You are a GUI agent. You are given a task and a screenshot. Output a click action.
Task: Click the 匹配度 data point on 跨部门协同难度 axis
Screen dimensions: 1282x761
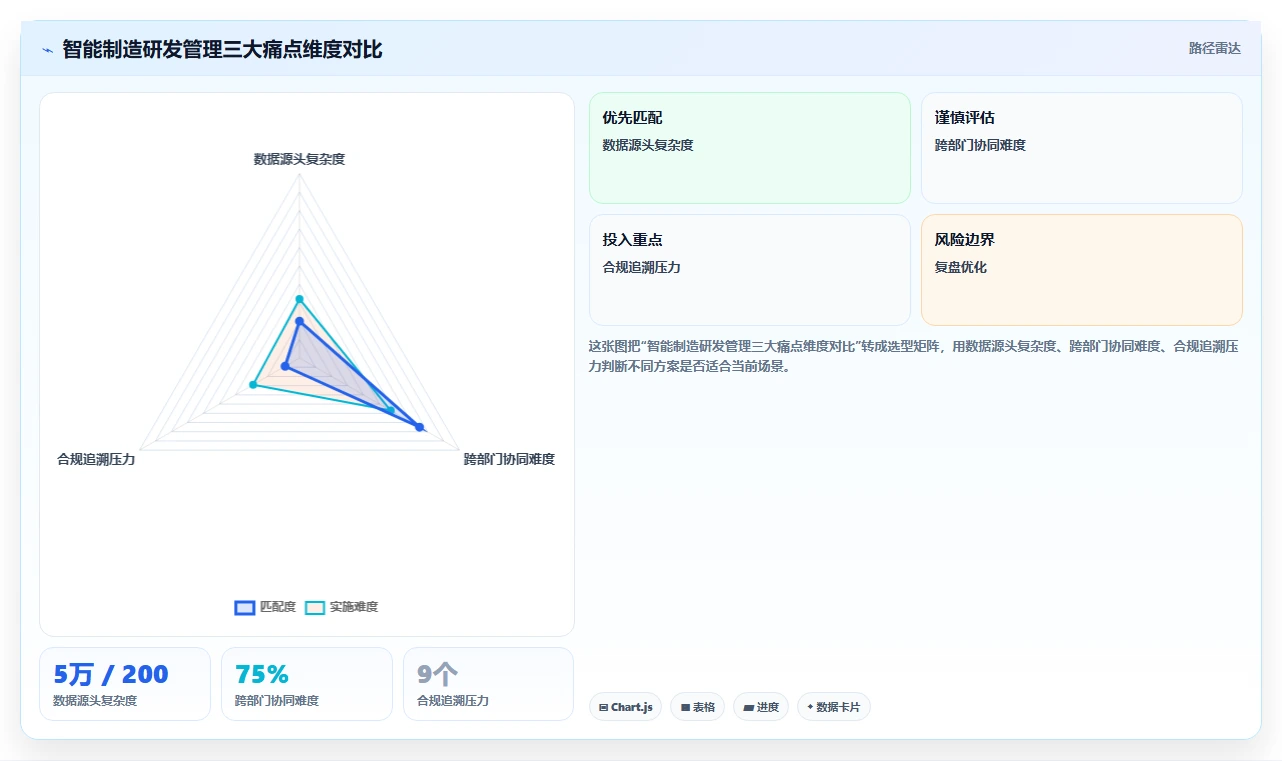click(x=420, y=427)
